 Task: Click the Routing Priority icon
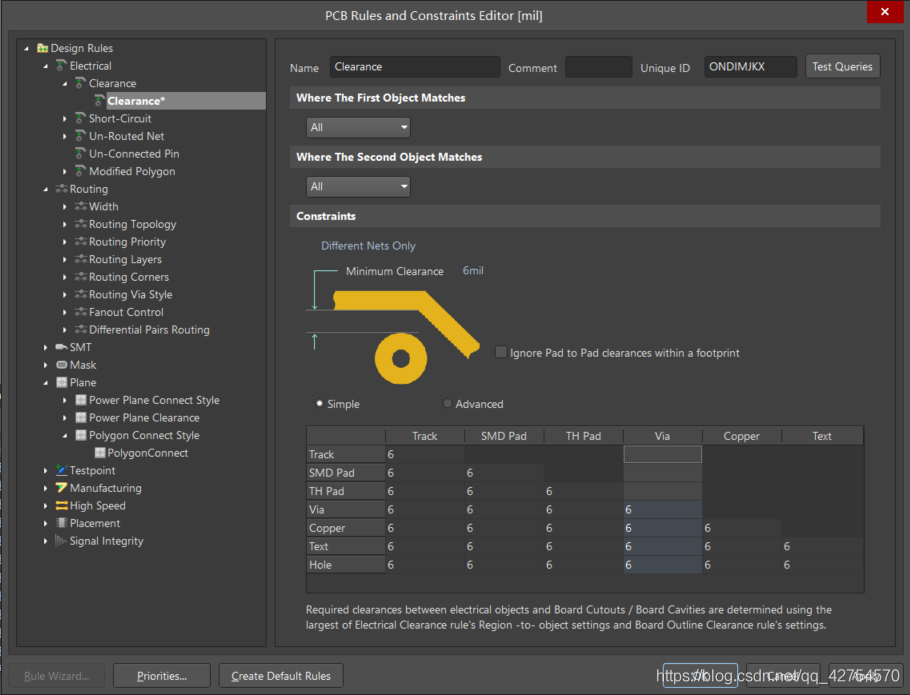point(81,241)
